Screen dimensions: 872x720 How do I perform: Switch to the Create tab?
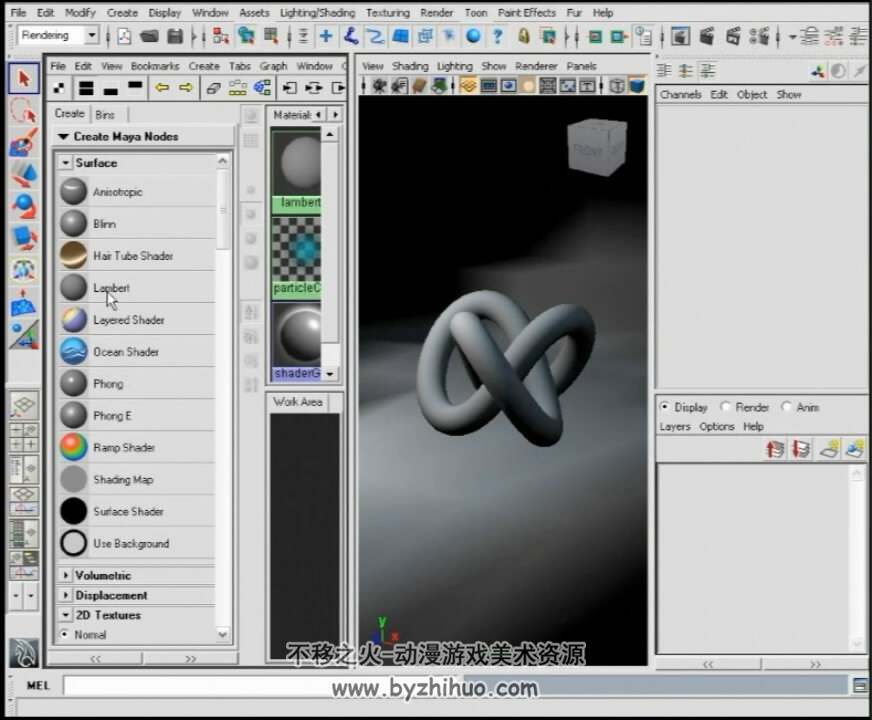click(70, 113)
